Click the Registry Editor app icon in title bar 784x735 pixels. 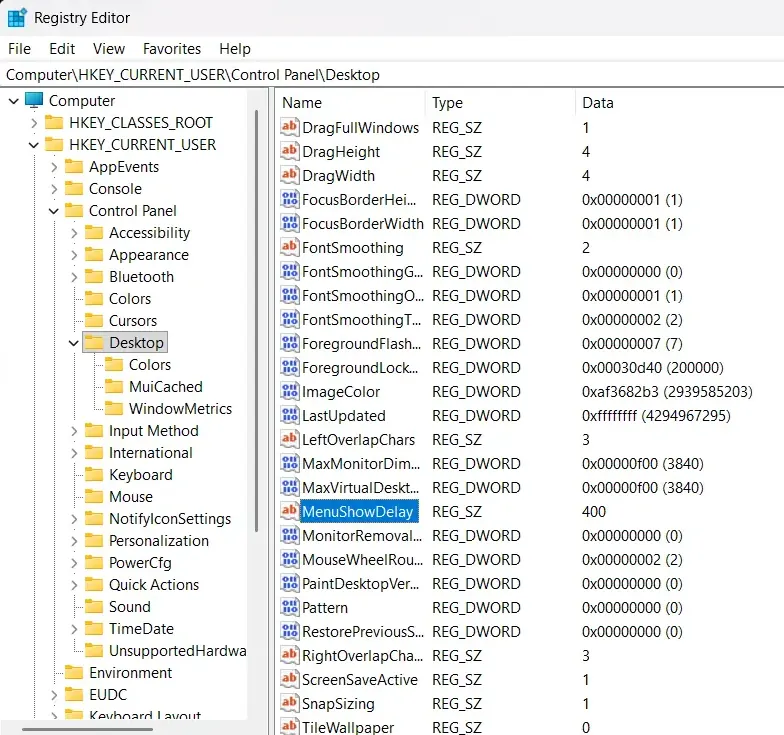pyautogui.click(x=17, y=18)
